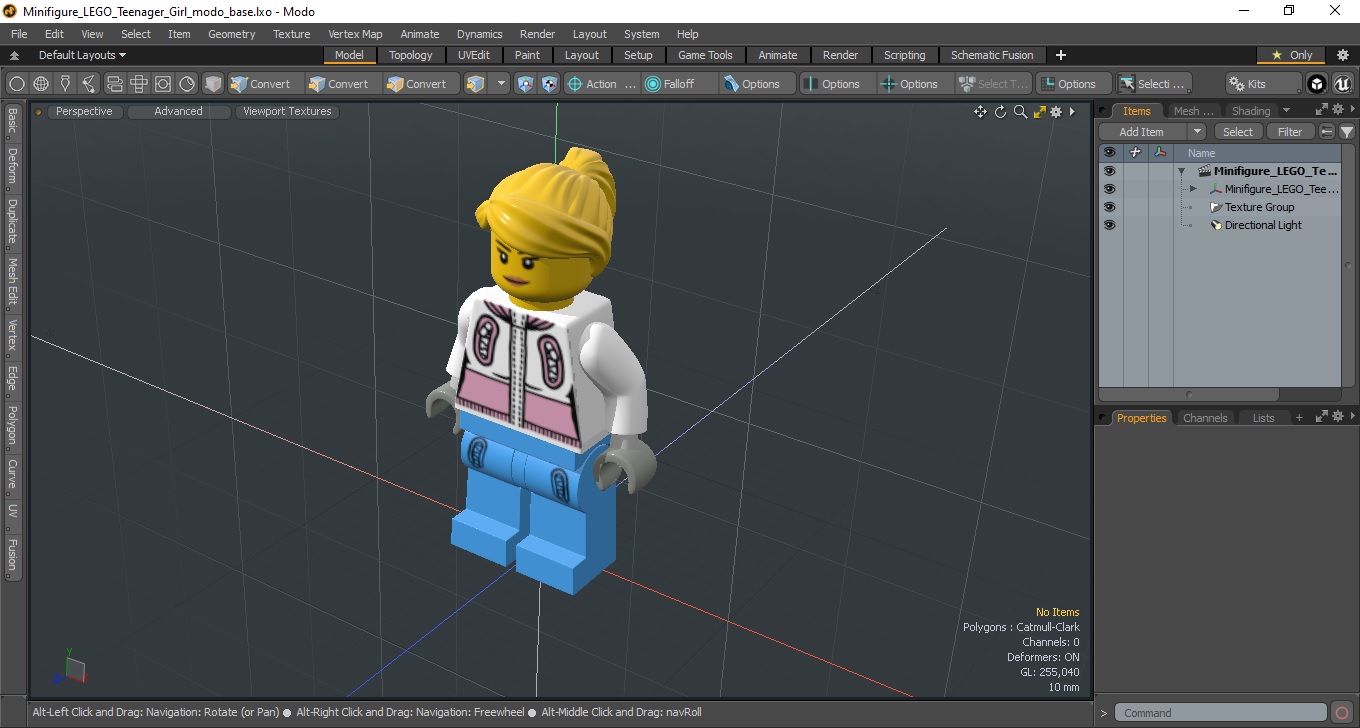Expand the Minifigure mesh child item

[x=1193, y=189]
